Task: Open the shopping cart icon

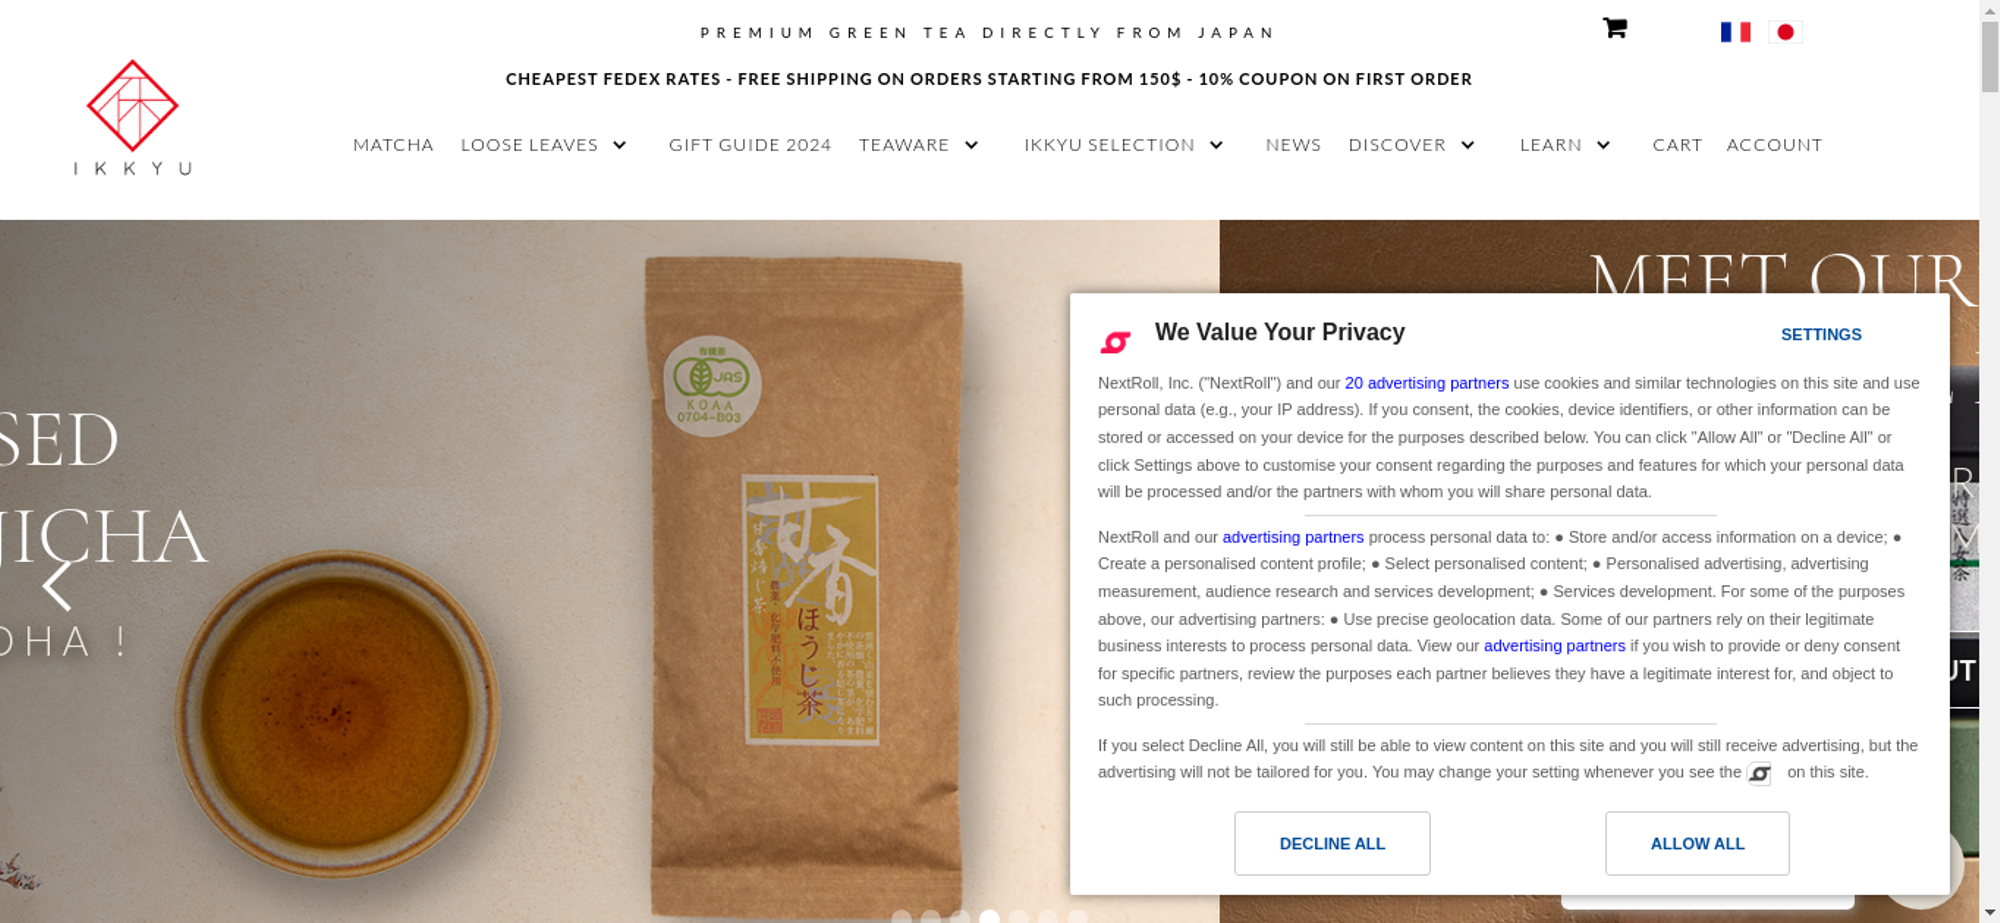Action: pyautogui.click(x=1614, y=28)
